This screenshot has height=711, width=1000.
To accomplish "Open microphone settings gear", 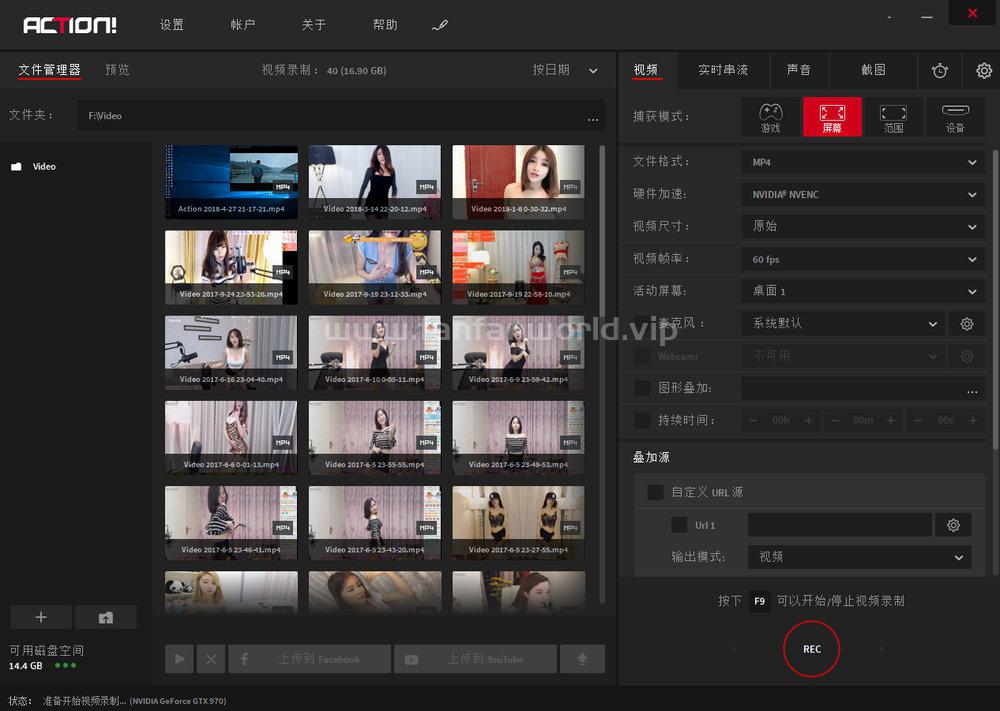I will point(967,324).
